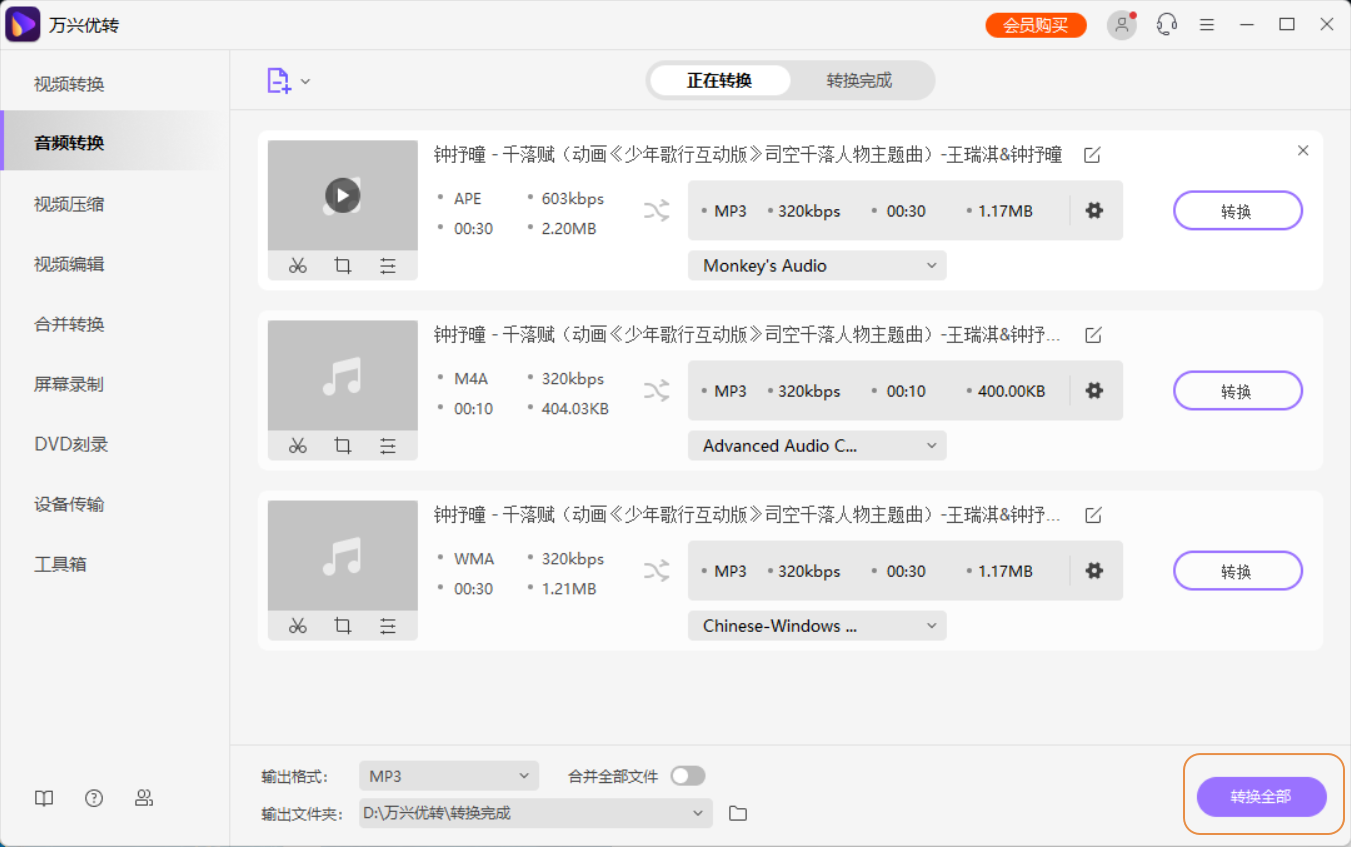The image size is (1351, 847).
Task: Trim the M4A track with scissors
Action: [x=298, y=446]
